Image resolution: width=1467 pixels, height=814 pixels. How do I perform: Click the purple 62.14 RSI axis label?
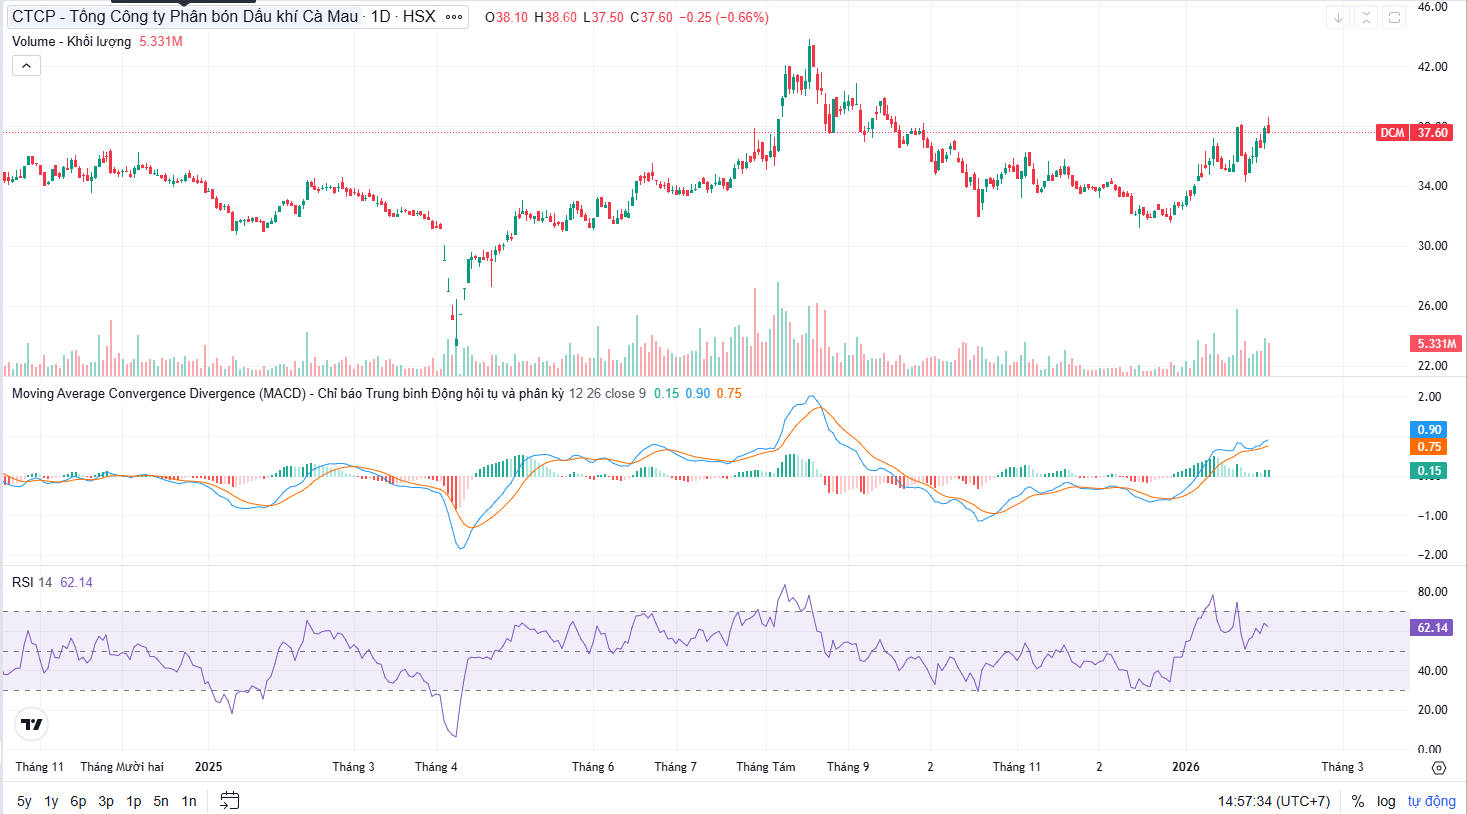[1432, 627]
